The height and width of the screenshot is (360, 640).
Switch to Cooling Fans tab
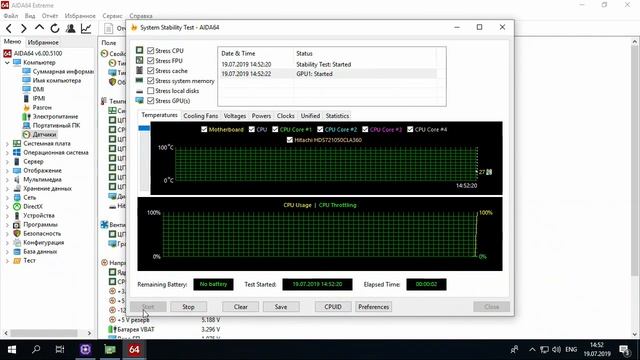pos(201,116)
